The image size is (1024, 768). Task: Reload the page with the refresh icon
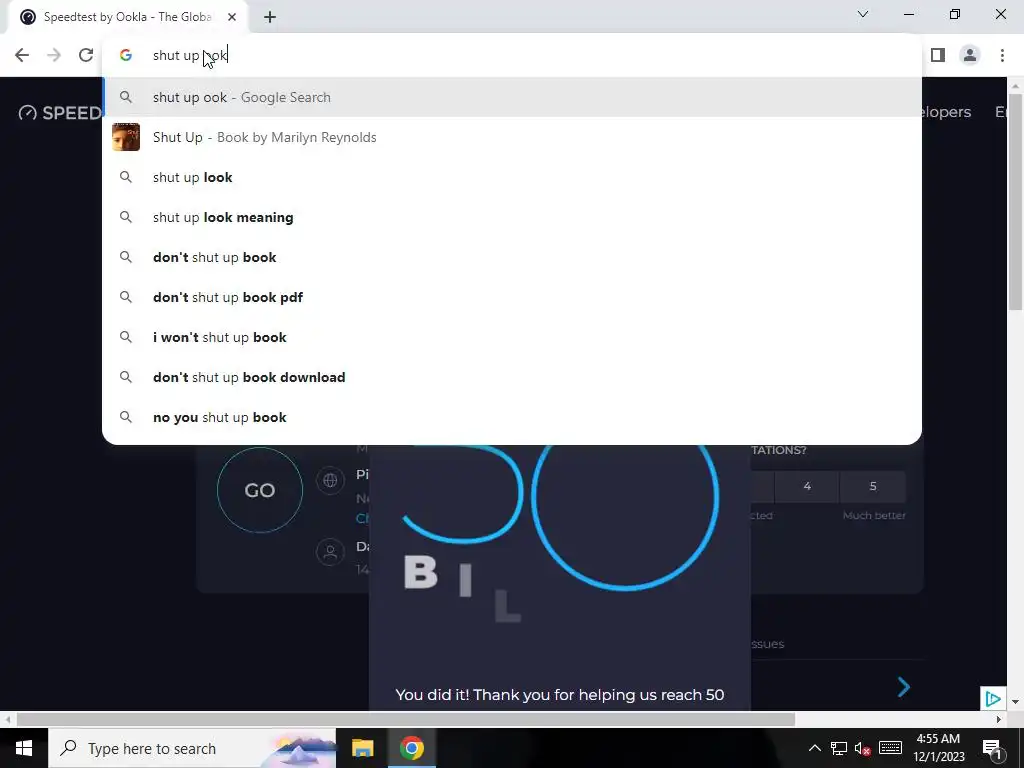pos(86,56)
